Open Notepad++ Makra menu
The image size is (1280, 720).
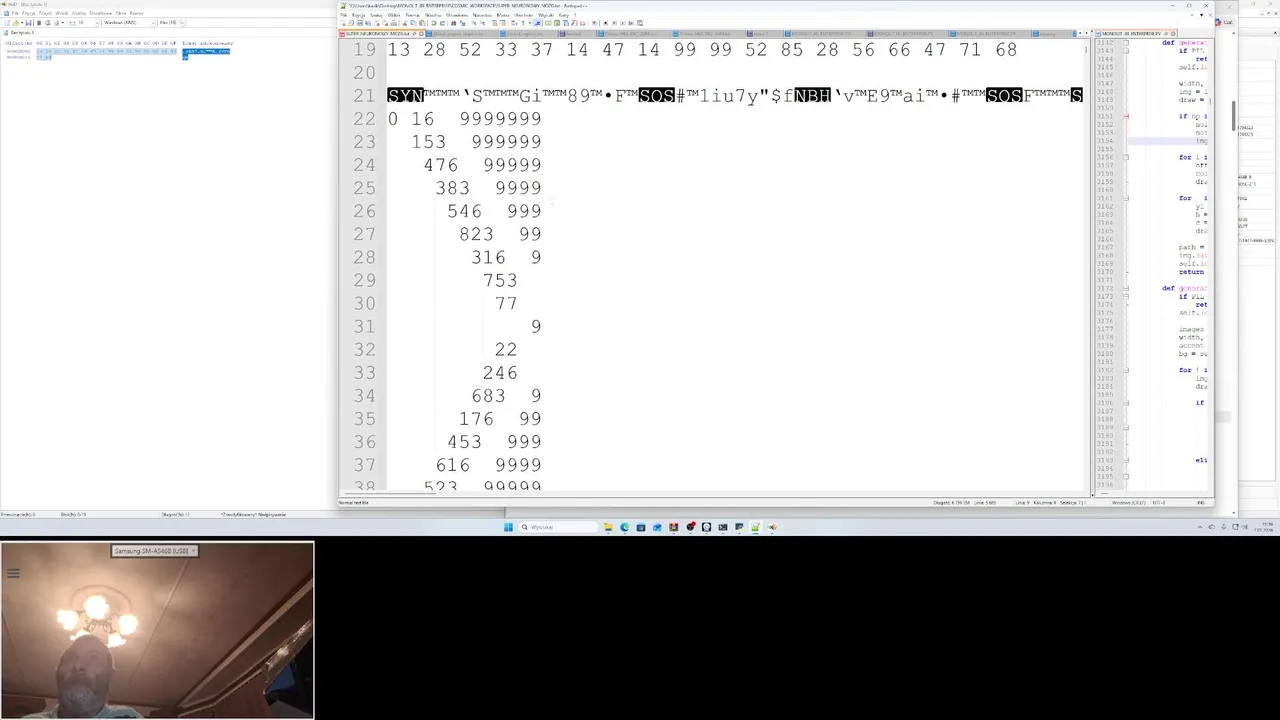[503, 15]
